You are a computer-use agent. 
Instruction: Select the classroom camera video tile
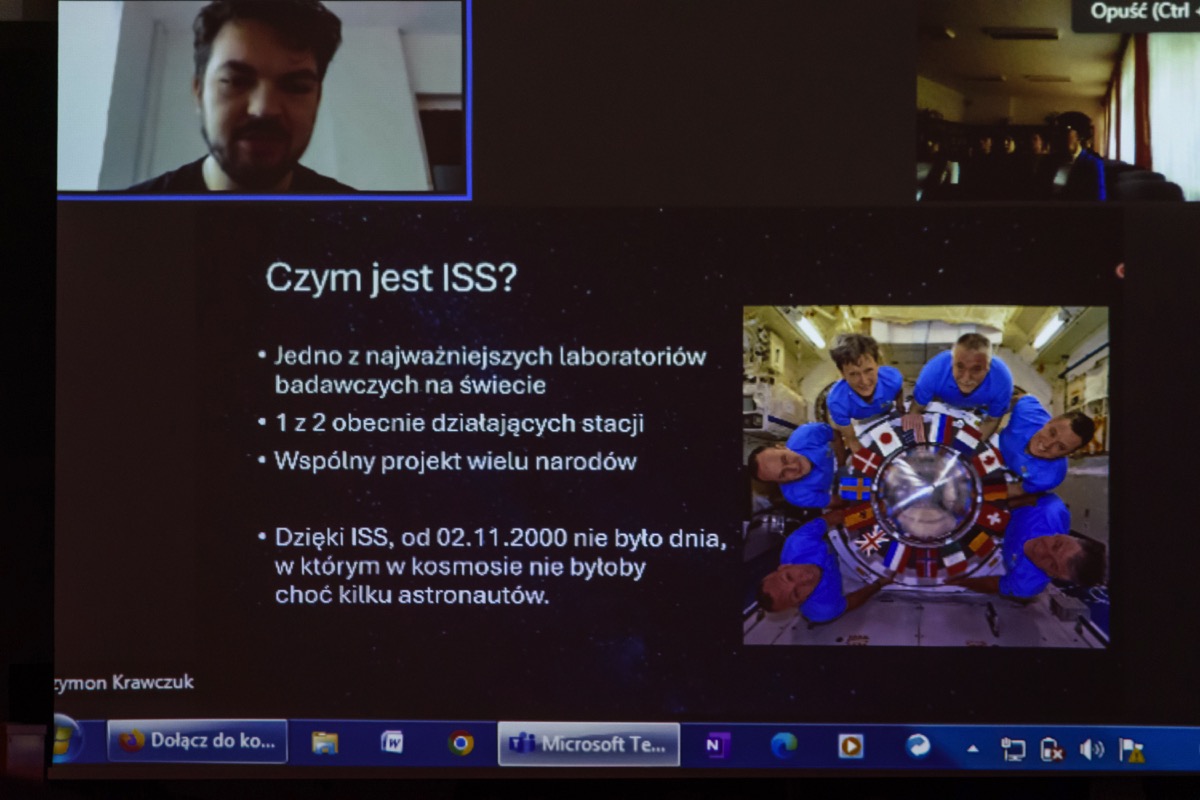(1057, 110)
